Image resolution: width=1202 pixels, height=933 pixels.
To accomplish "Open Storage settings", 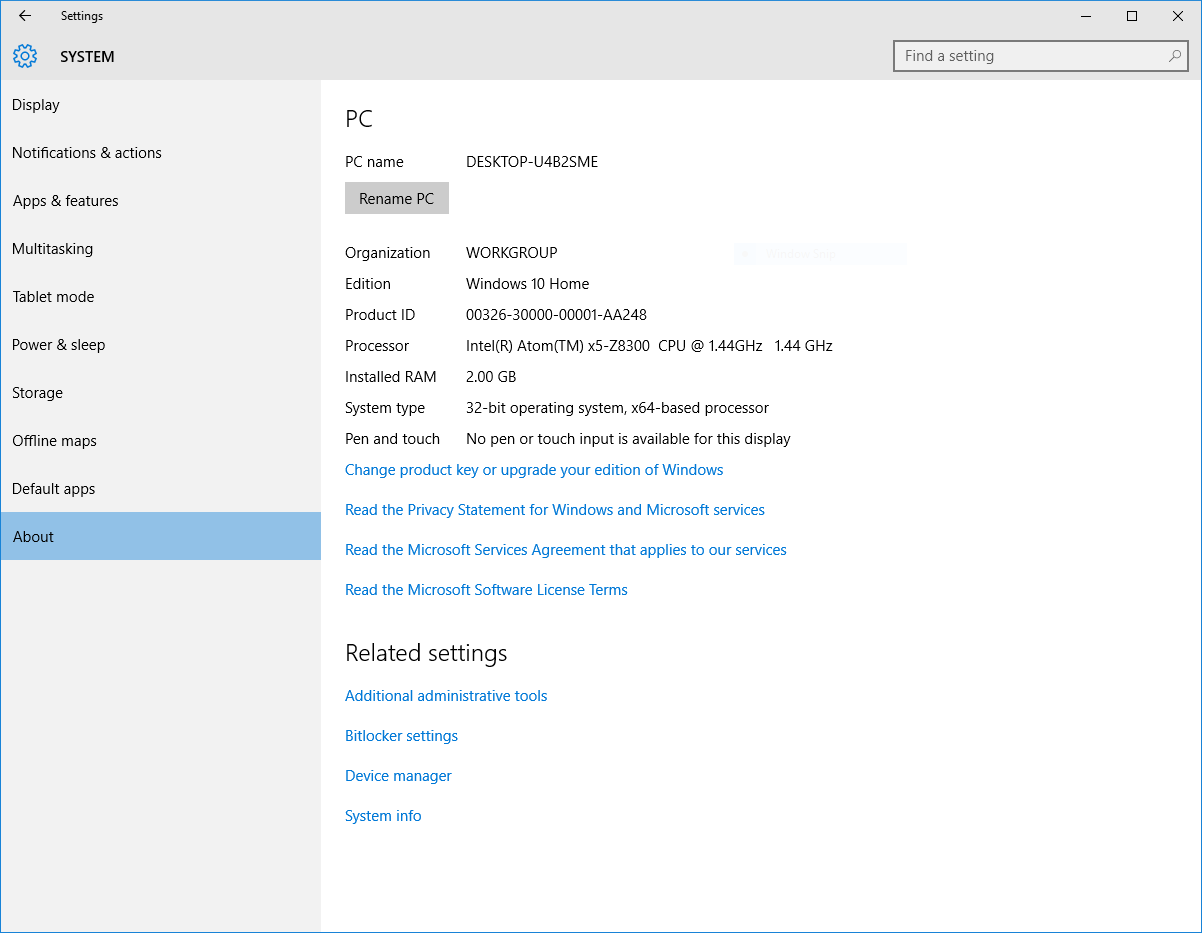I will point(160,393).
